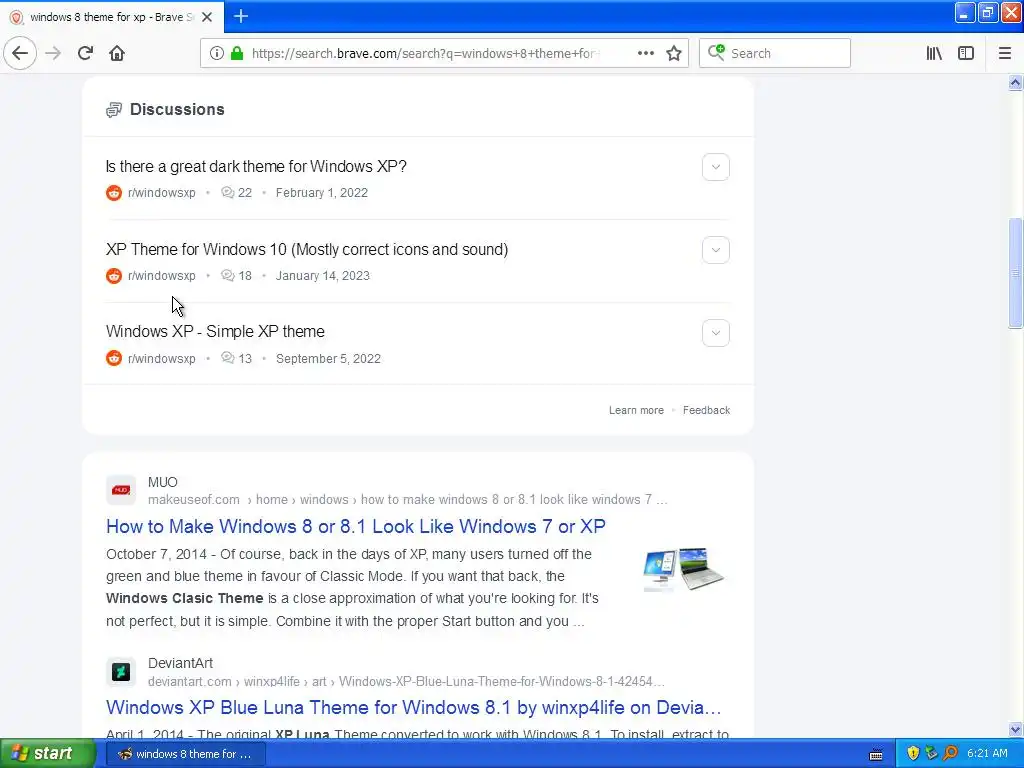Image resolution: width=1024 pixels, height=768 pixels.
Task: Open the browser home page
Action: (x=117, y=54)
